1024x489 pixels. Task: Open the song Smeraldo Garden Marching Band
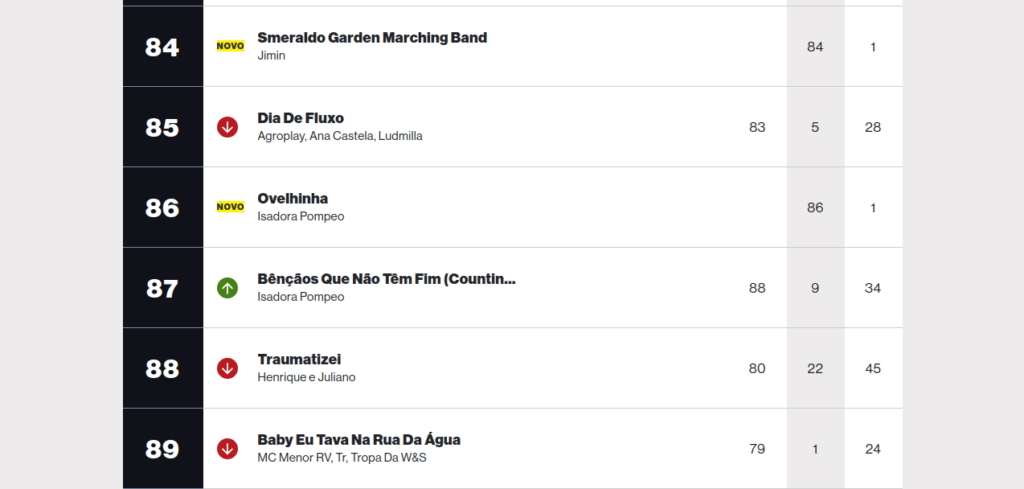click(372, 38)
